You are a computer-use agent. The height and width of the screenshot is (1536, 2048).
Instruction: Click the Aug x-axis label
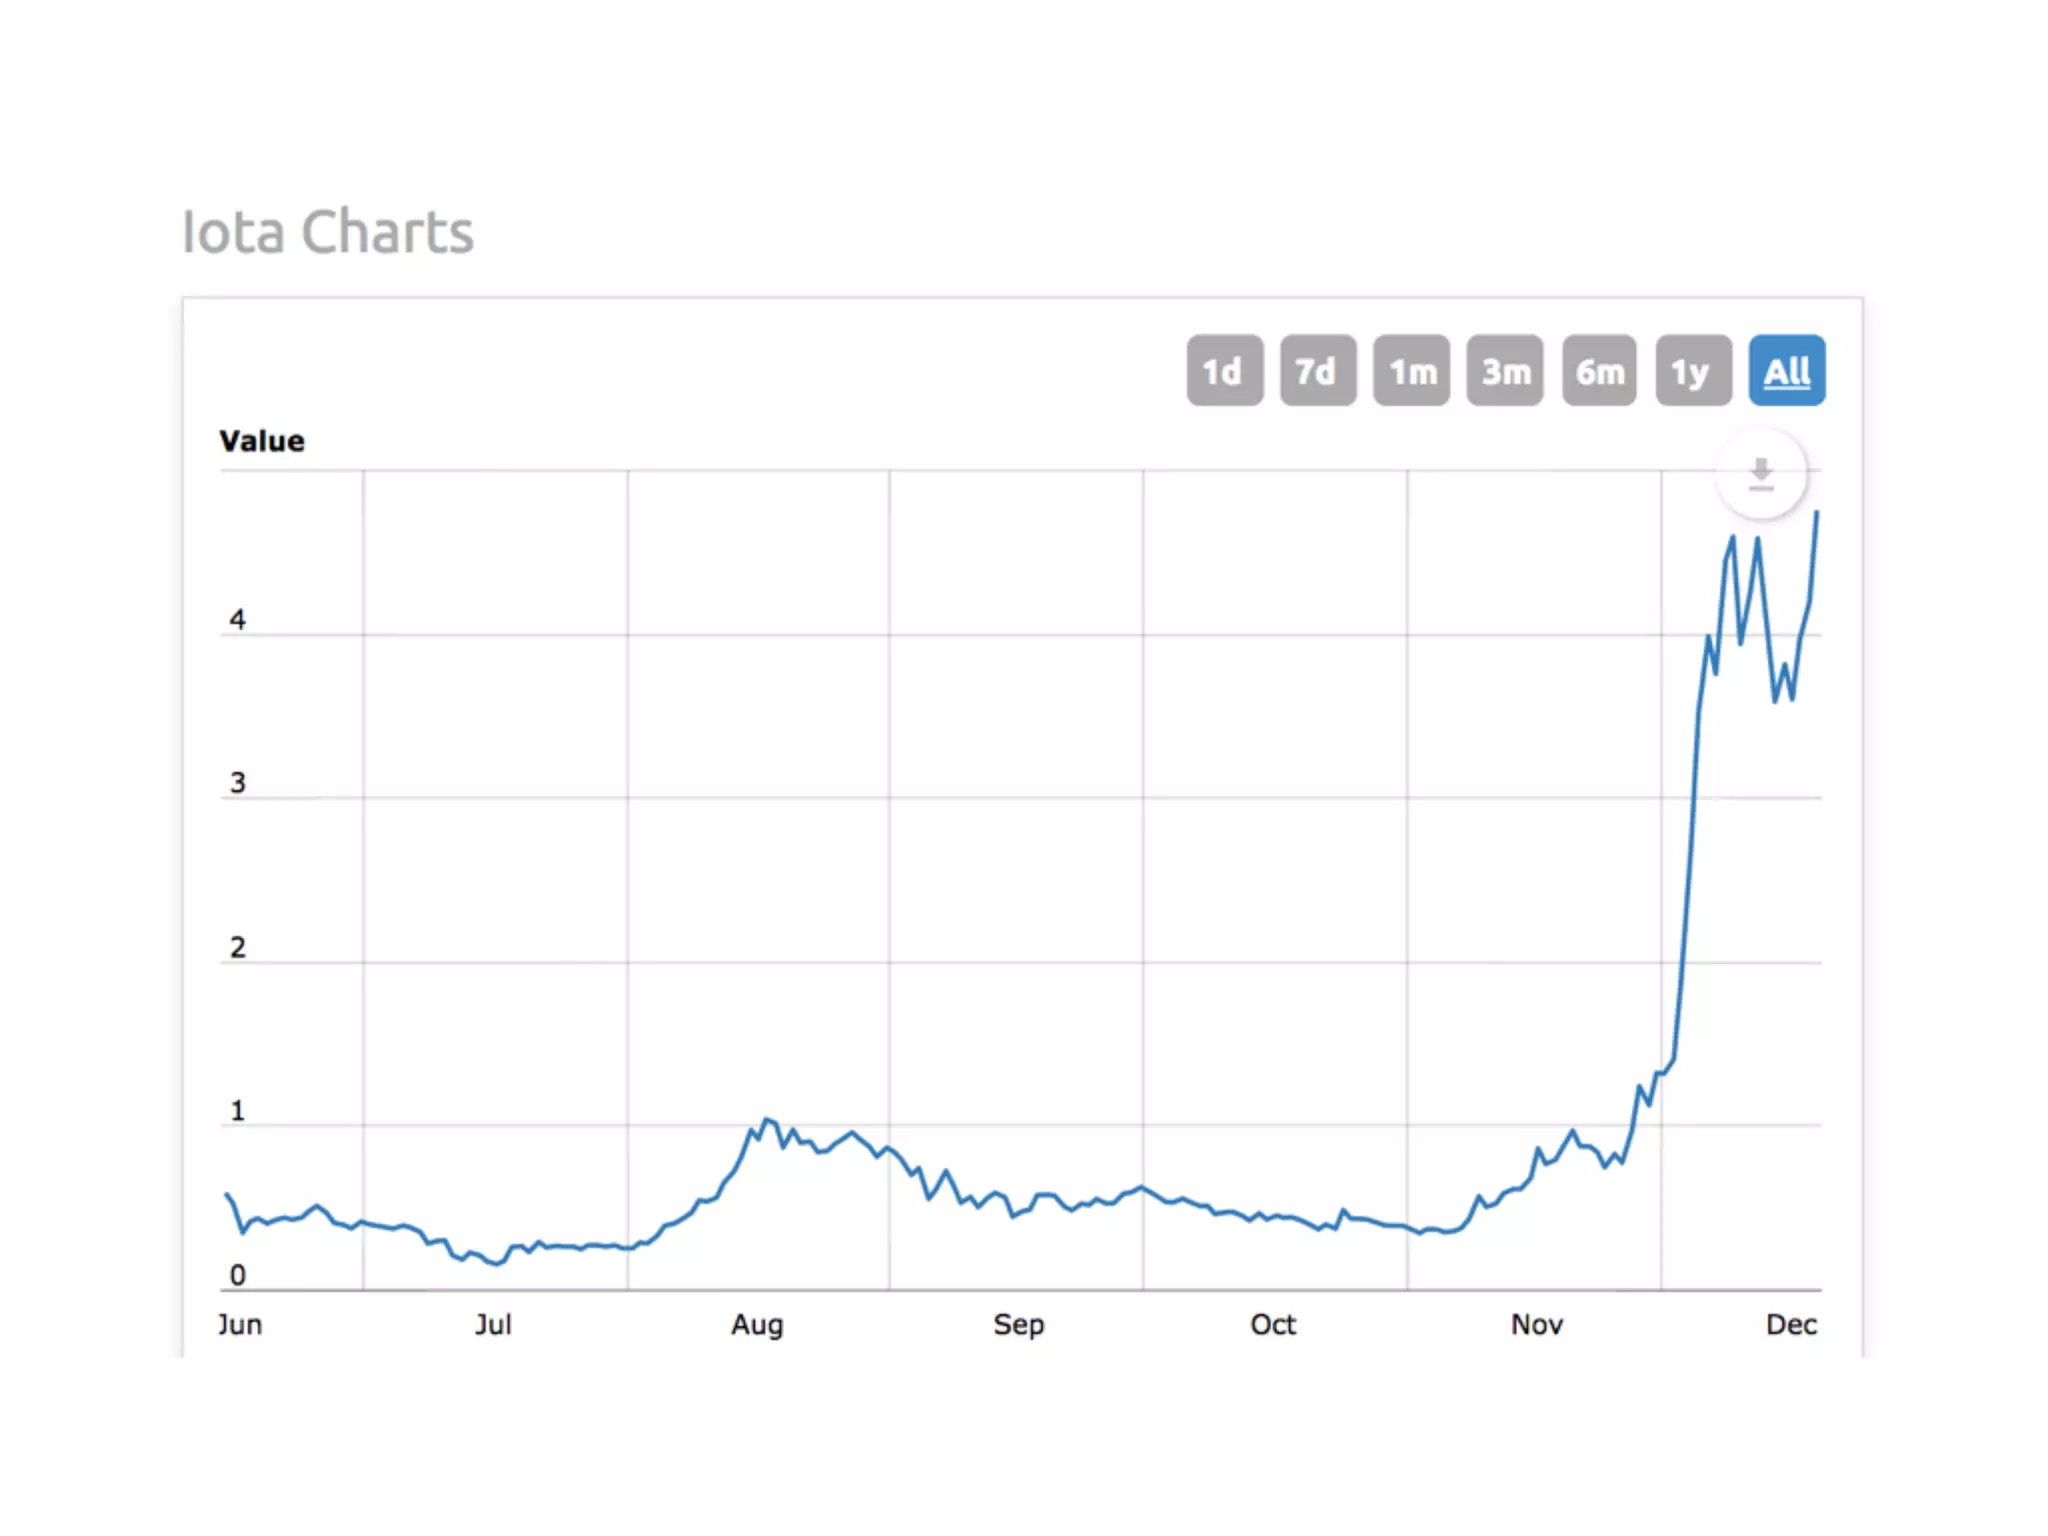(757, 1324)
